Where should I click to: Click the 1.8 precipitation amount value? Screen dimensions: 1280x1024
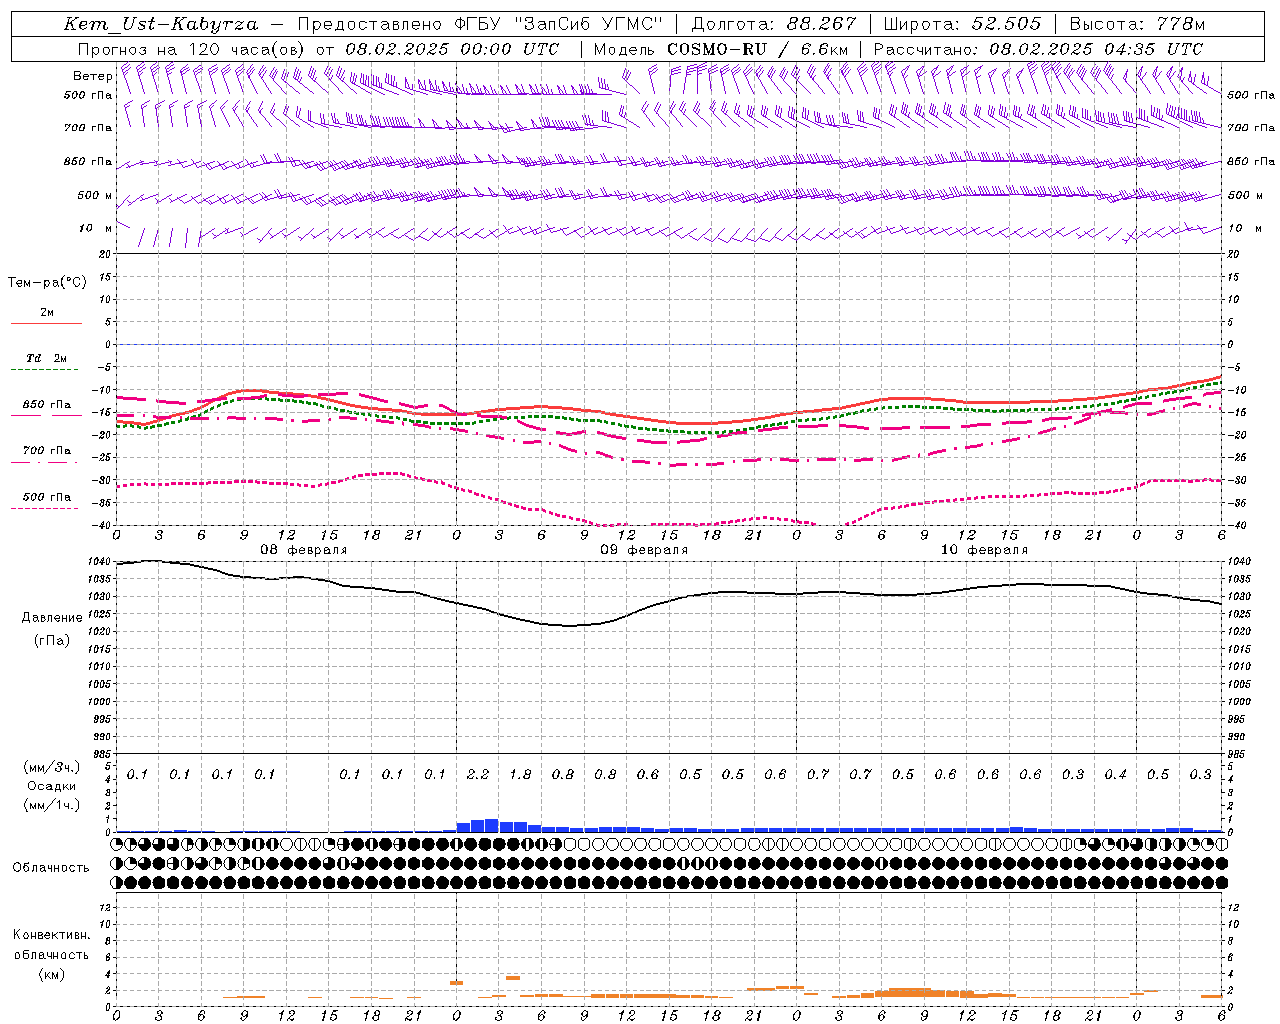[520, 774]
